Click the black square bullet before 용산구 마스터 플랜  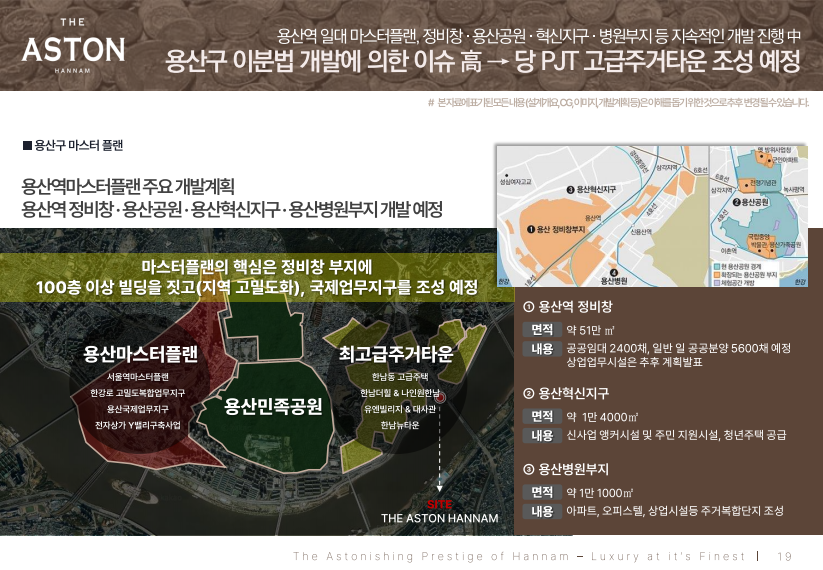(27, 145)
